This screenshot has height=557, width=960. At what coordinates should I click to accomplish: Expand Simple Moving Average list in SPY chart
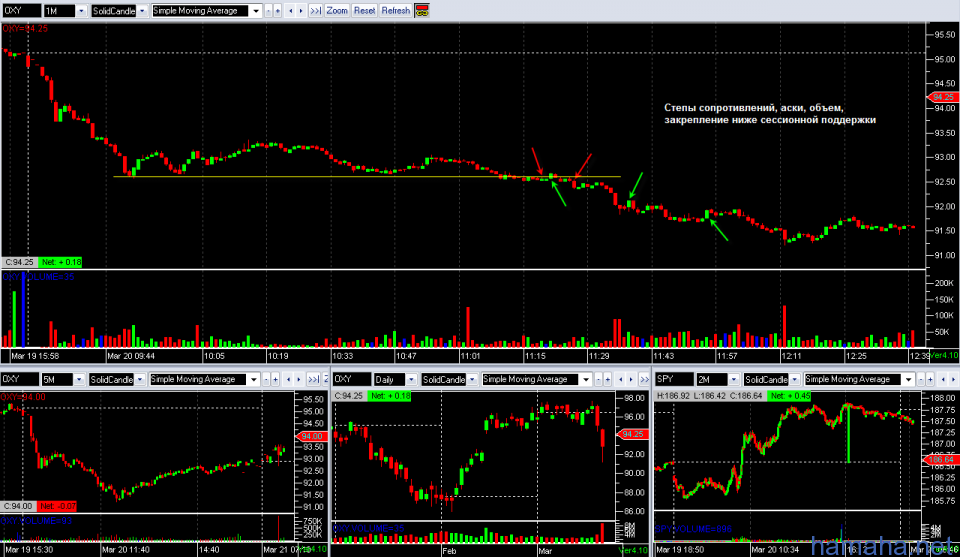908,379
